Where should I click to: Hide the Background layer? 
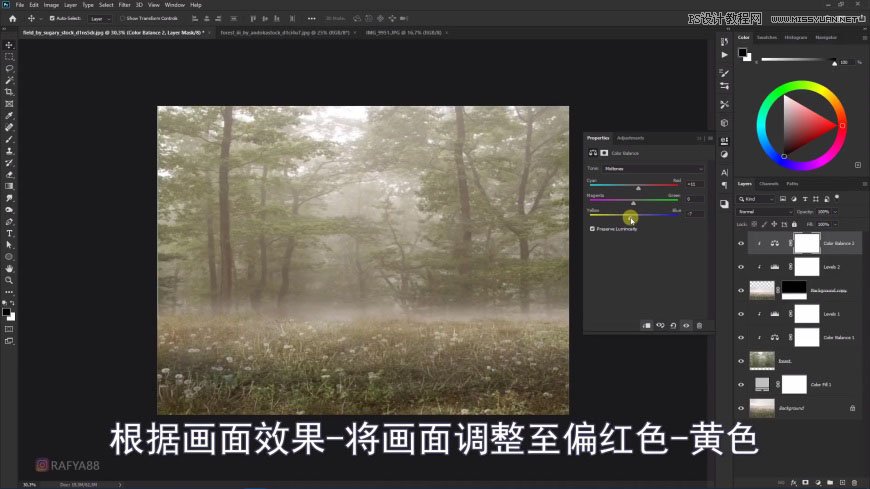coord(741,408)
